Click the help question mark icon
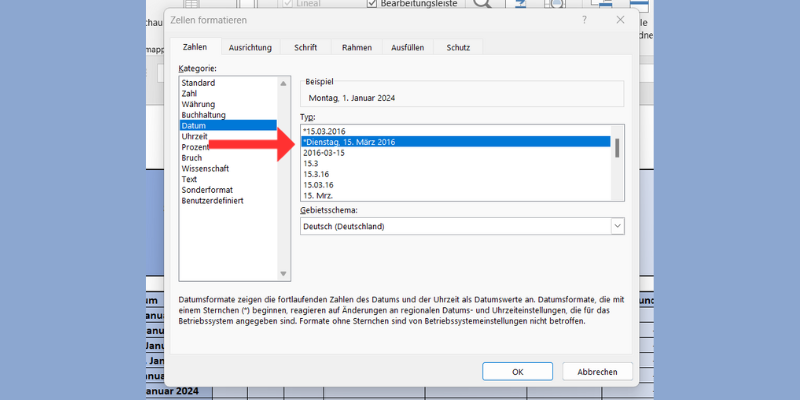The height and width of the screenshot is (400, 800). click(583, 19)
